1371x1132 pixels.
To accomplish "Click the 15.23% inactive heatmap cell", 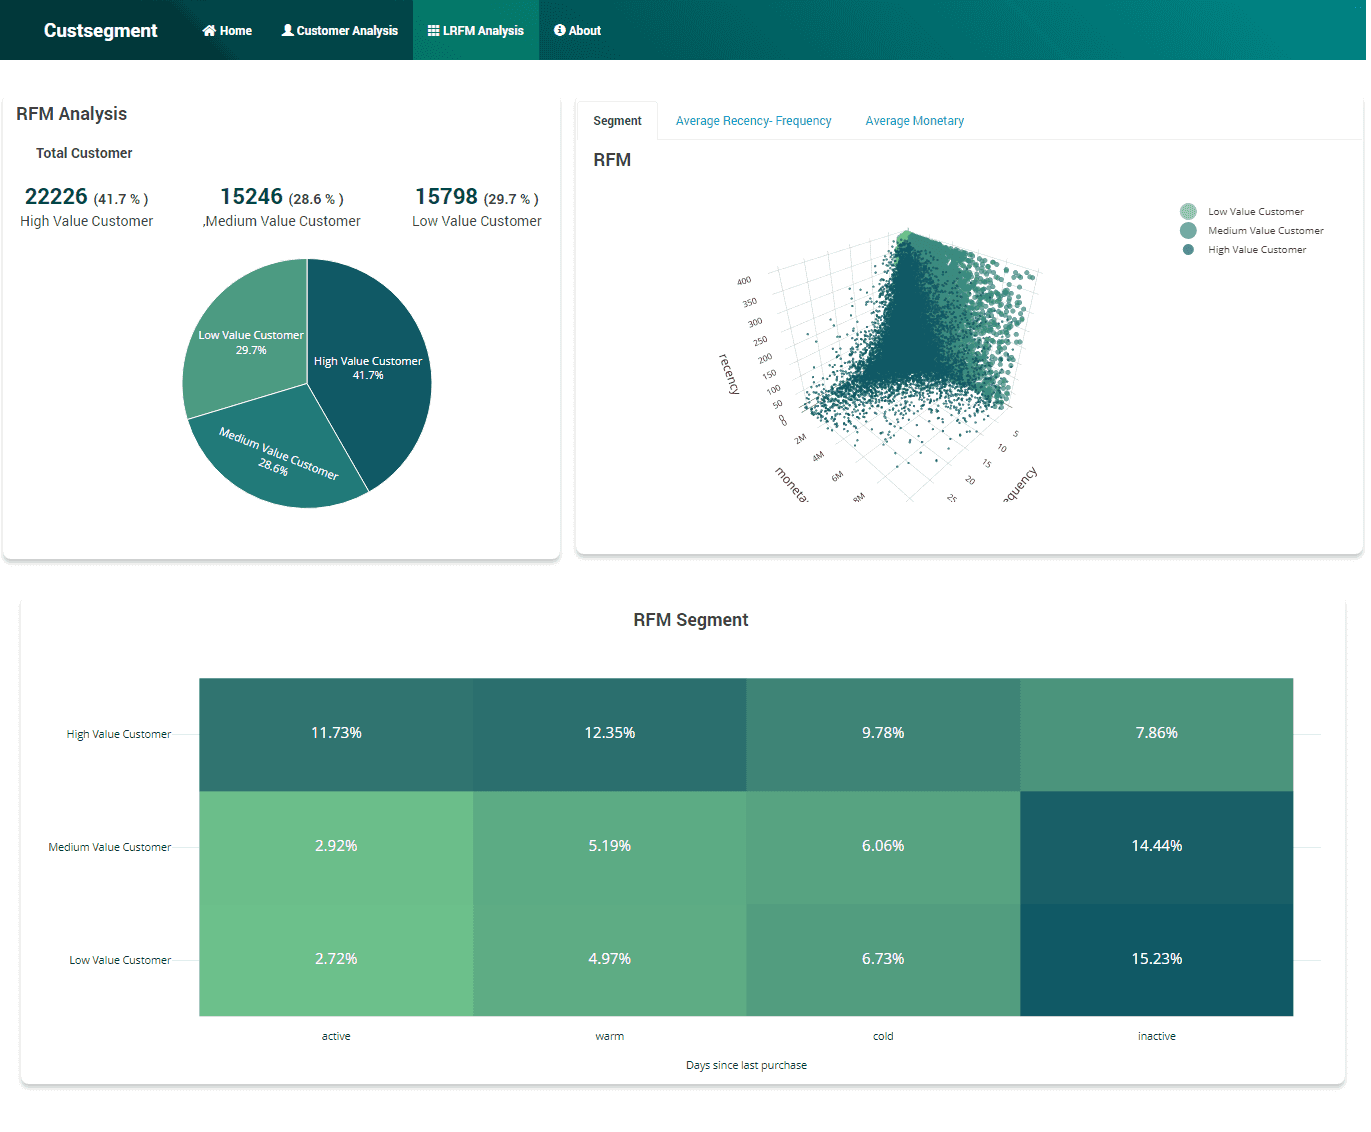I will click(1156, 958).
